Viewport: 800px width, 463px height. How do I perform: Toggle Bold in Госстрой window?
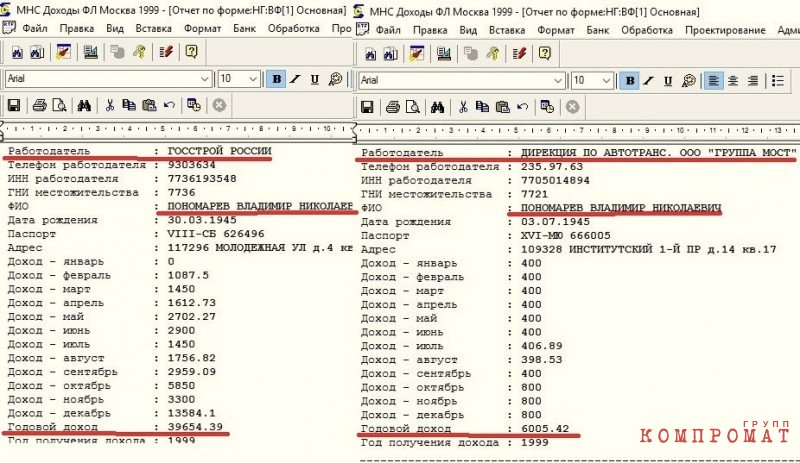[276, 79]
